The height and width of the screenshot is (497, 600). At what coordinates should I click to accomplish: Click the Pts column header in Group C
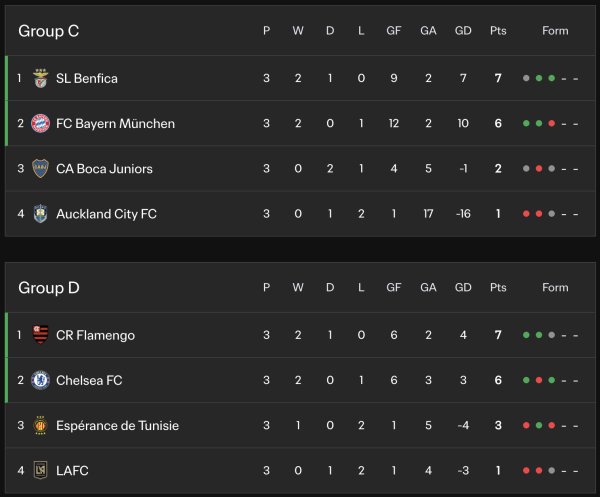click(x=498, y=31)
